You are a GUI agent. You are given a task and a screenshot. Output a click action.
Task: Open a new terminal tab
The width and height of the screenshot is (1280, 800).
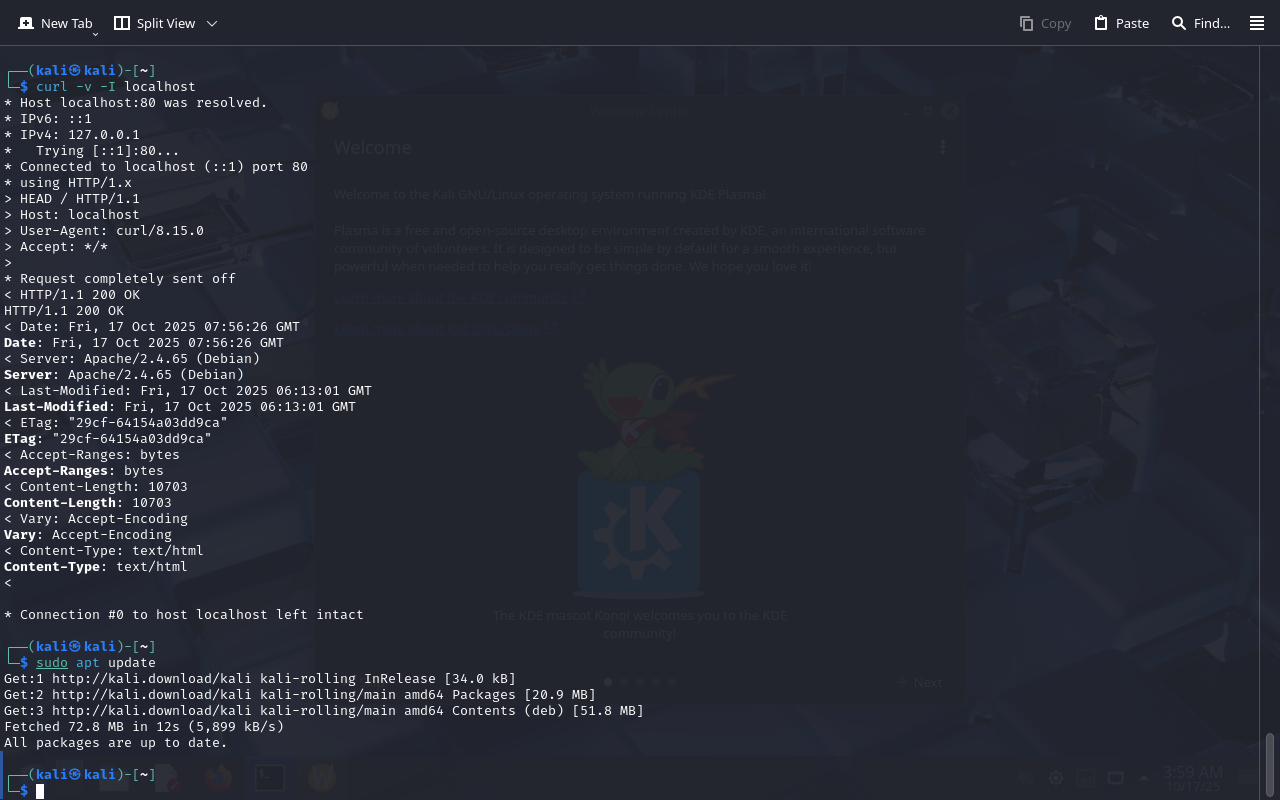click(55, 23)
